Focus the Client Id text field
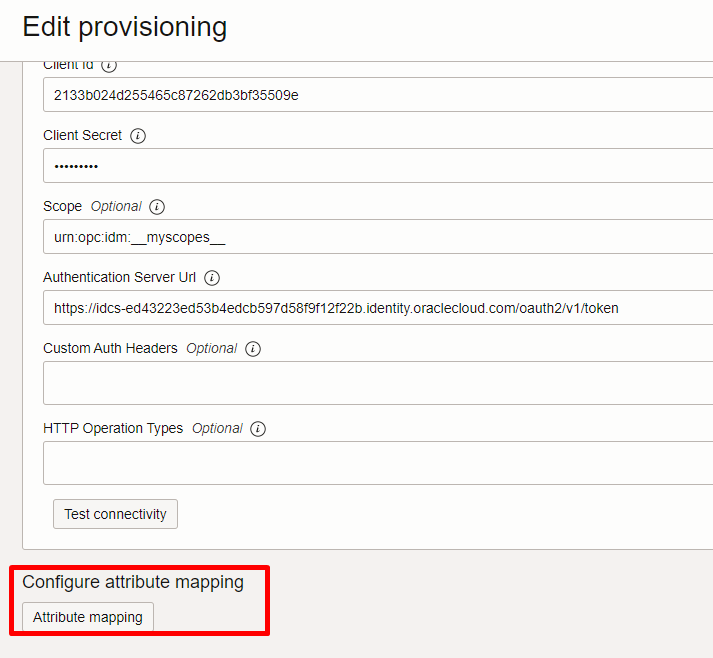Image resolution: width=713 pixels, height=658 pixels. [378, 95]
